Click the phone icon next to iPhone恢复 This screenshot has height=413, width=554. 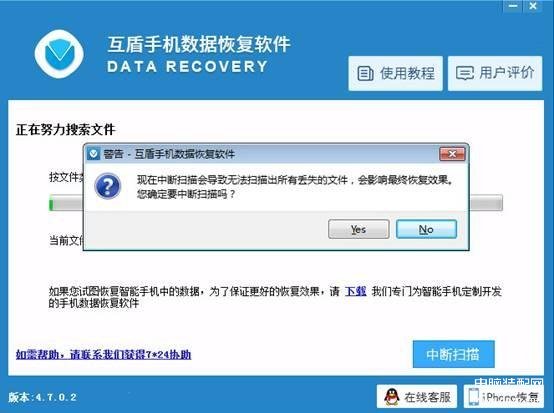coord(473,397)
